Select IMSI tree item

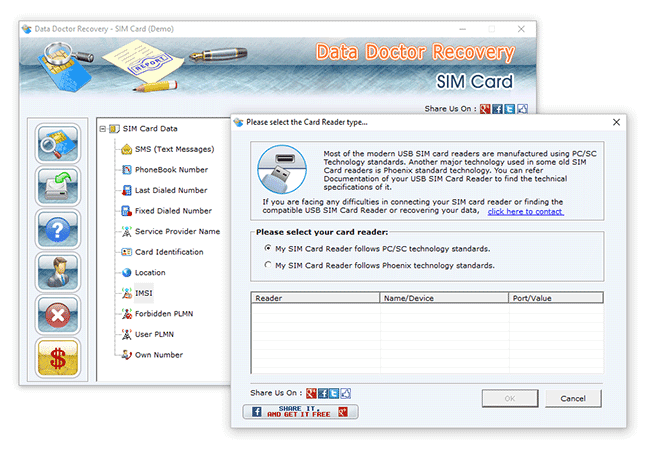[143, 293]
